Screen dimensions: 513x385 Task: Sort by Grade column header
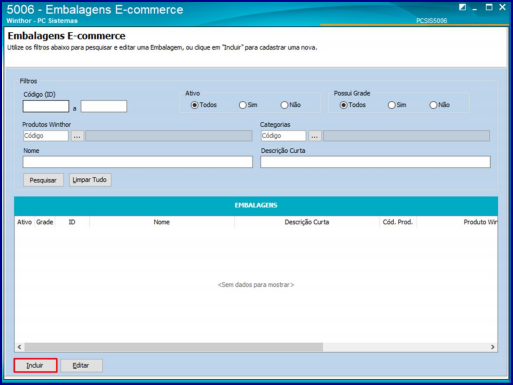coord(45,222)
